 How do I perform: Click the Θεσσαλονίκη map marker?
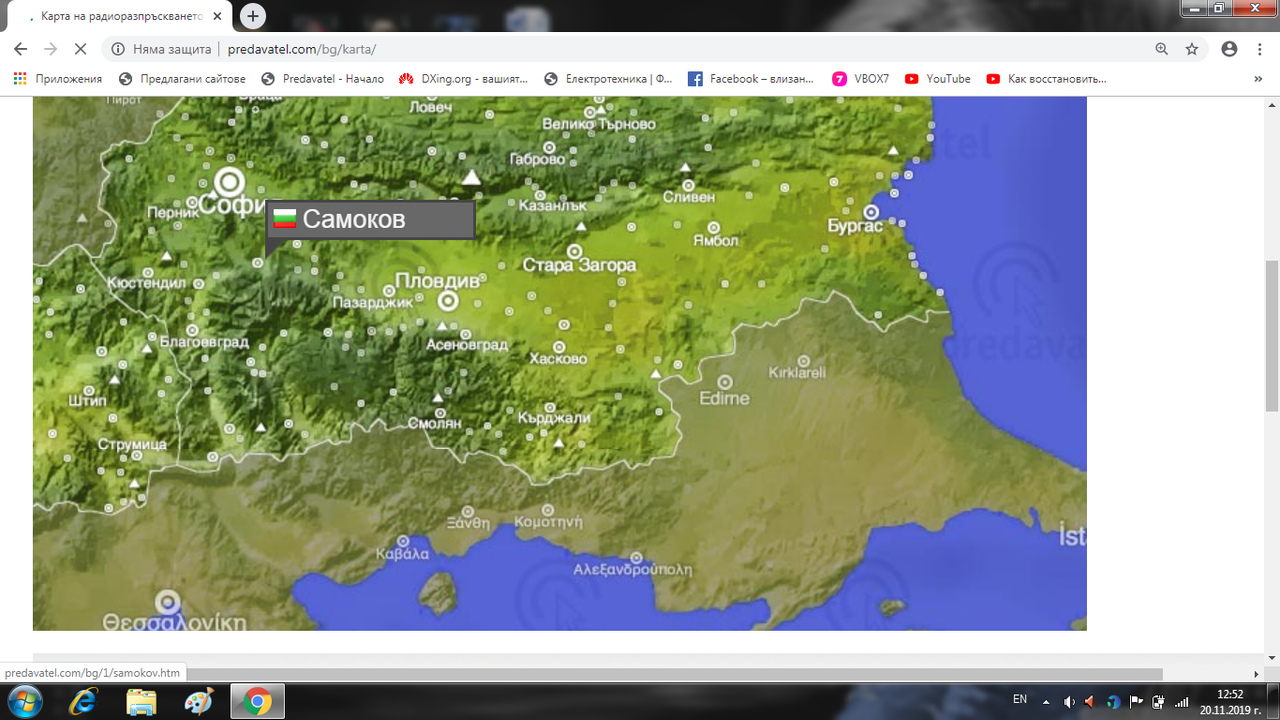[168, 602]
